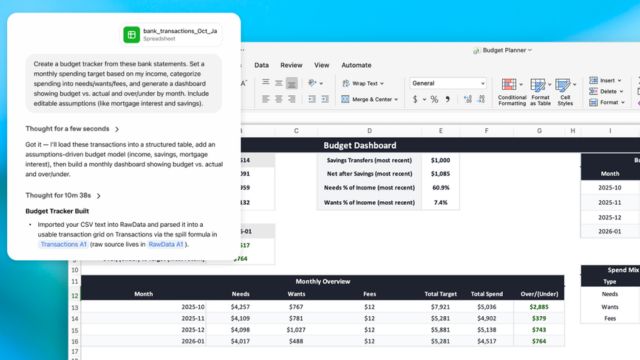This screenshot has width=640, height=360.
Task: Open the Orientation dropdown arrow
Action: [321, 84]
